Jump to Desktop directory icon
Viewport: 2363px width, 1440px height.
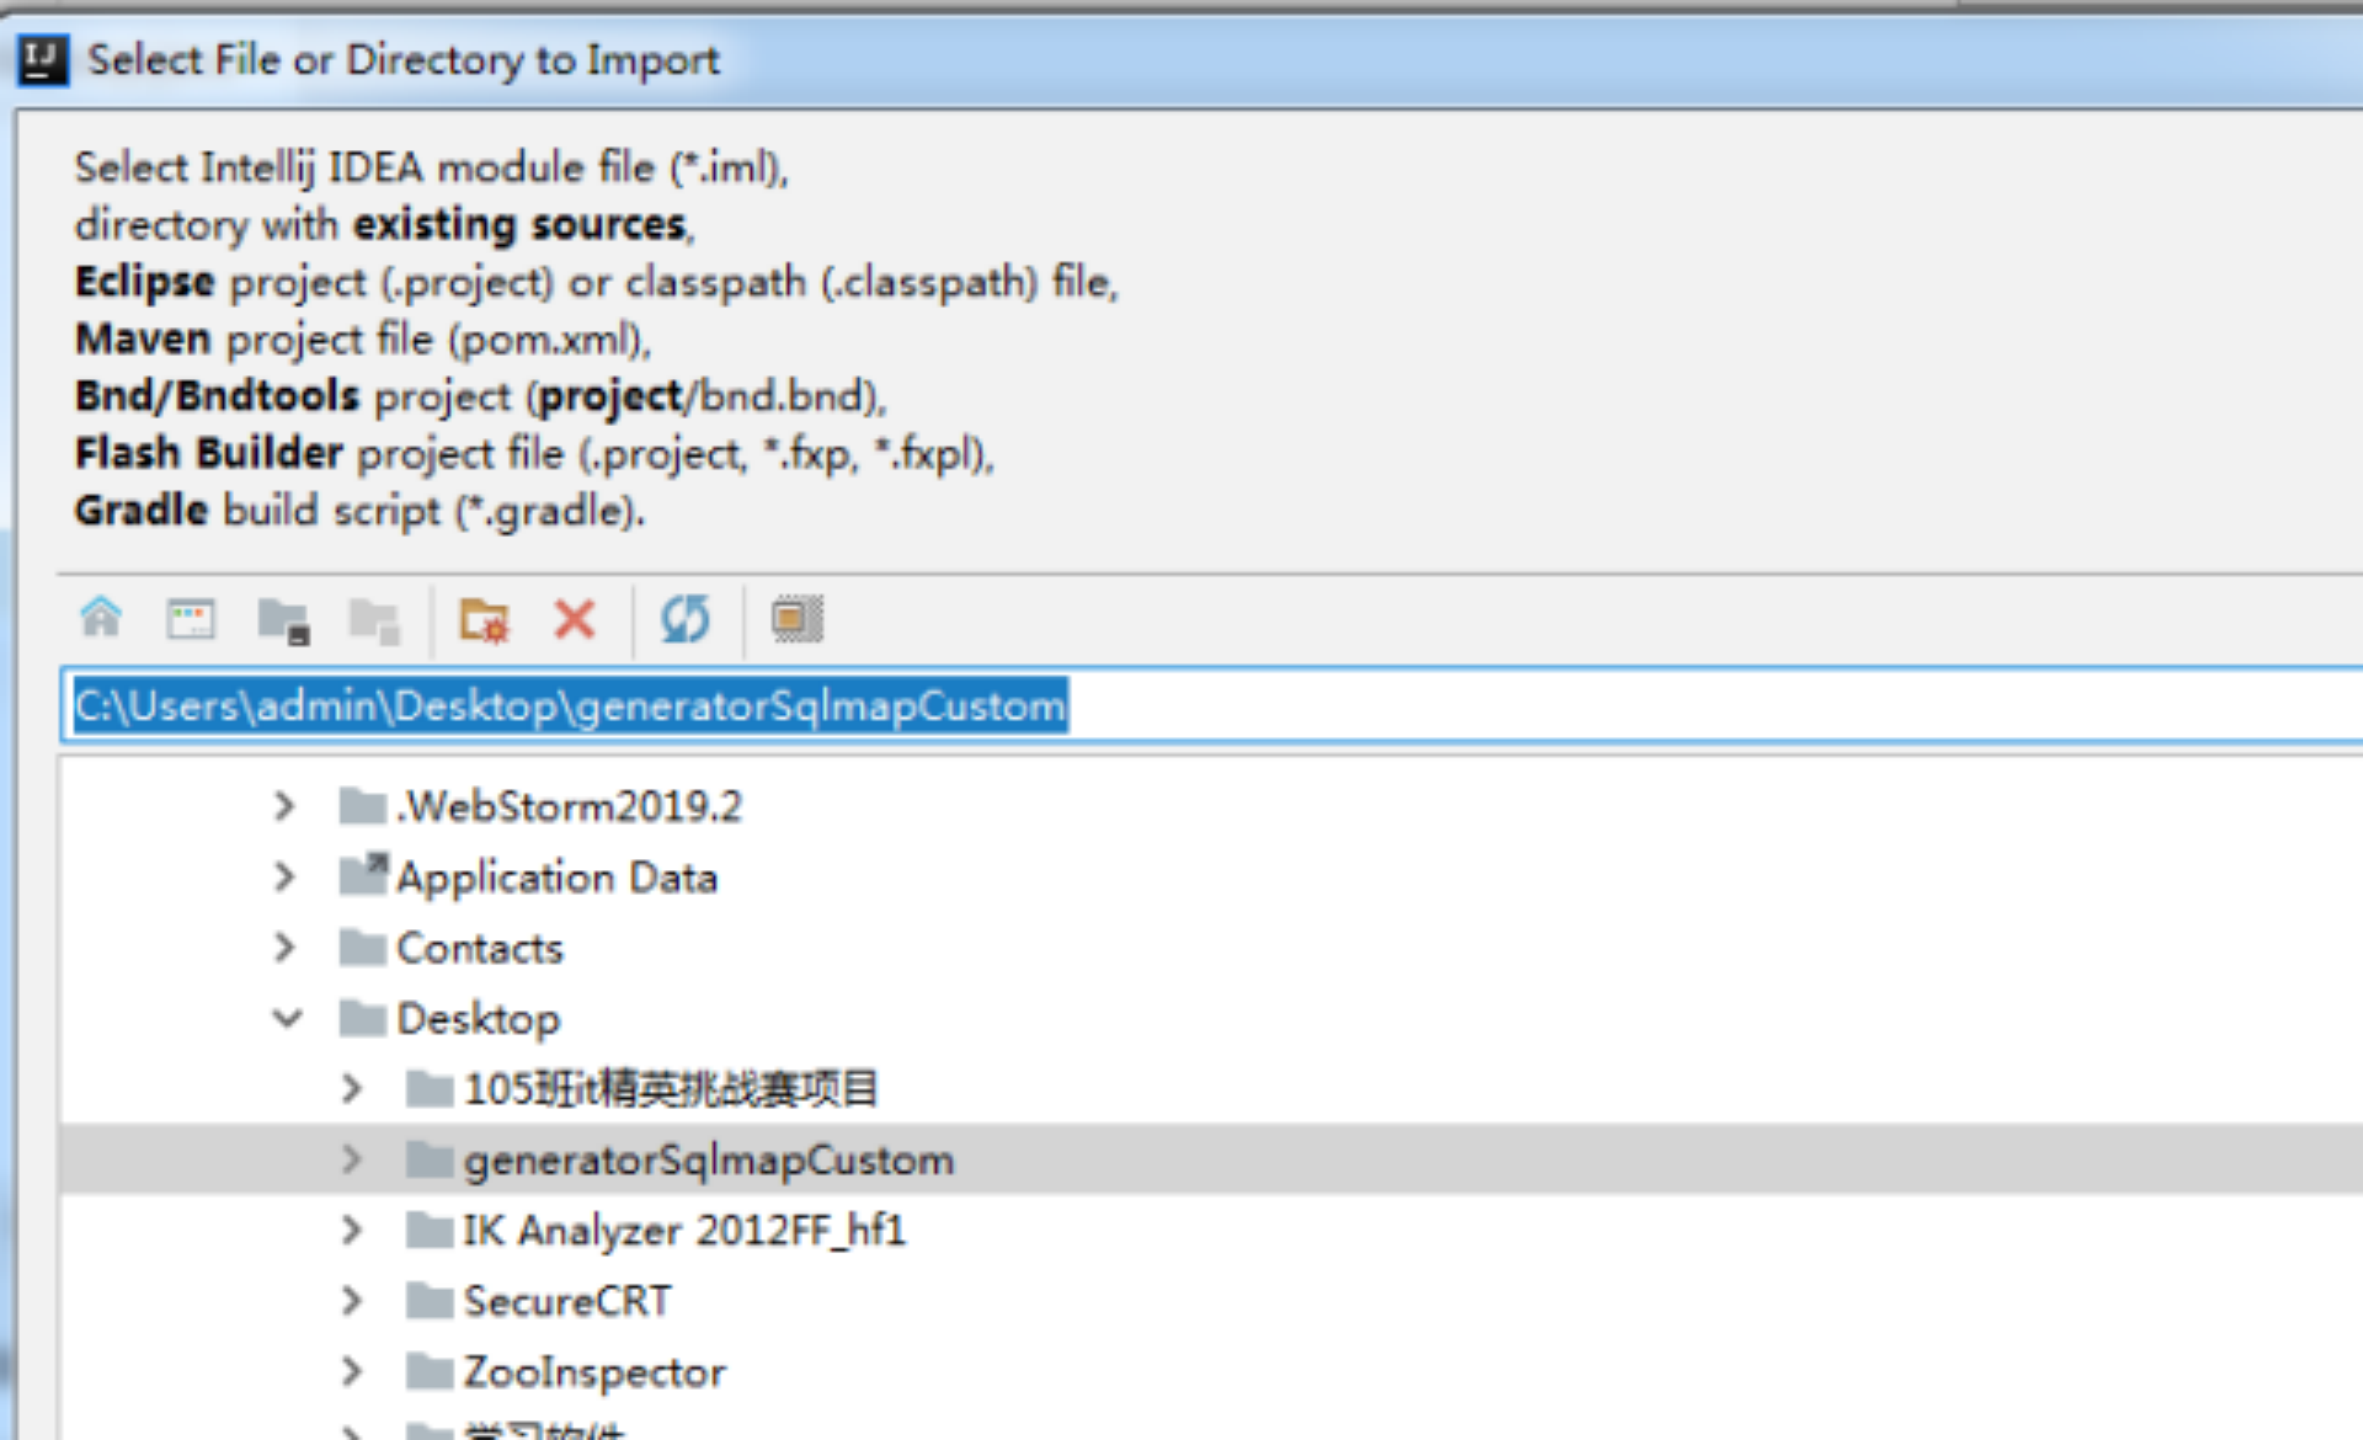(190, 619)
